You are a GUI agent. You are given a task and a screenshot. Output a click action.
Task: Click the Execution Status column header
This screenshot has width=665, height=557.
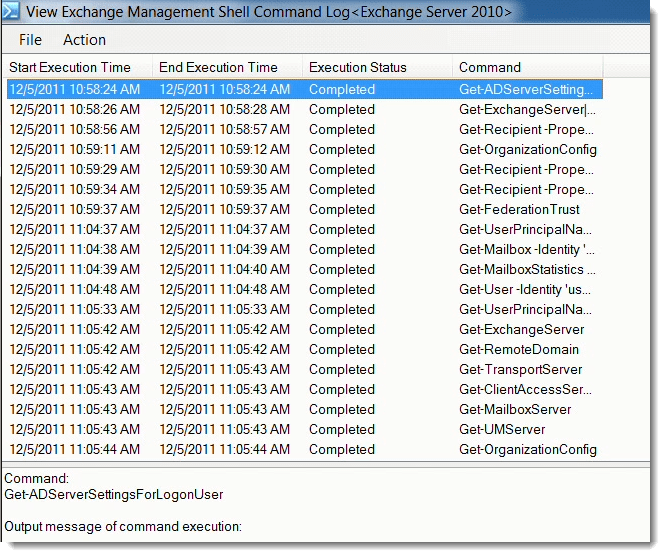[358, 67]
